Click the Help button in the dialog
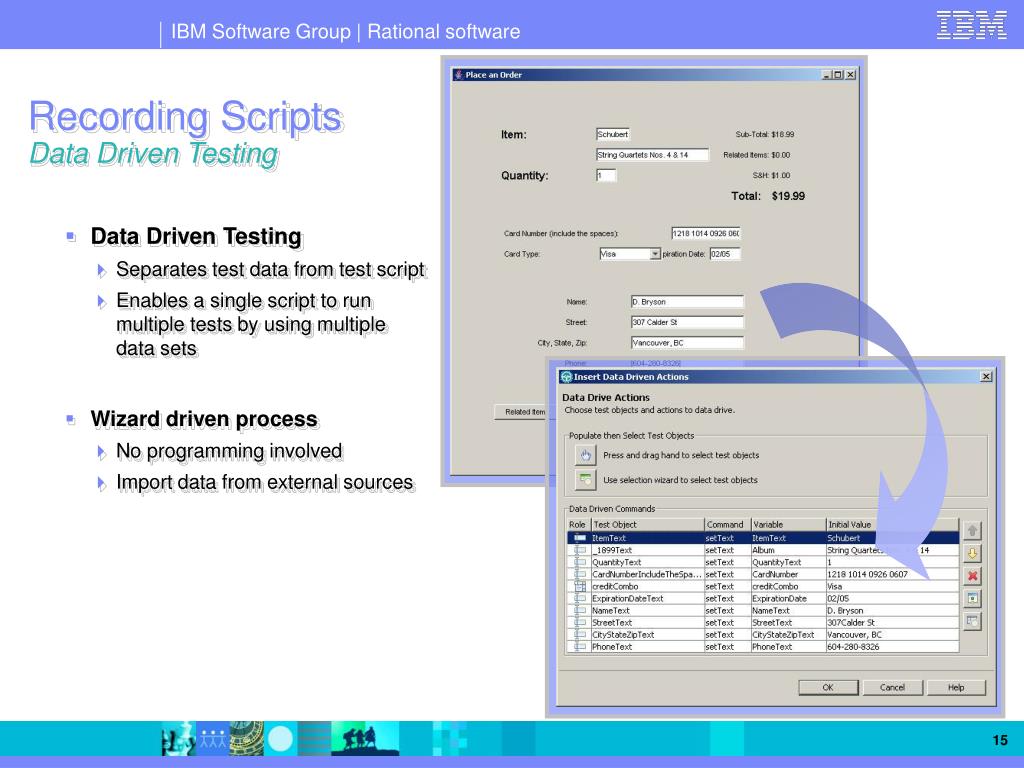The image size is (1024, 768). [956, 687]
